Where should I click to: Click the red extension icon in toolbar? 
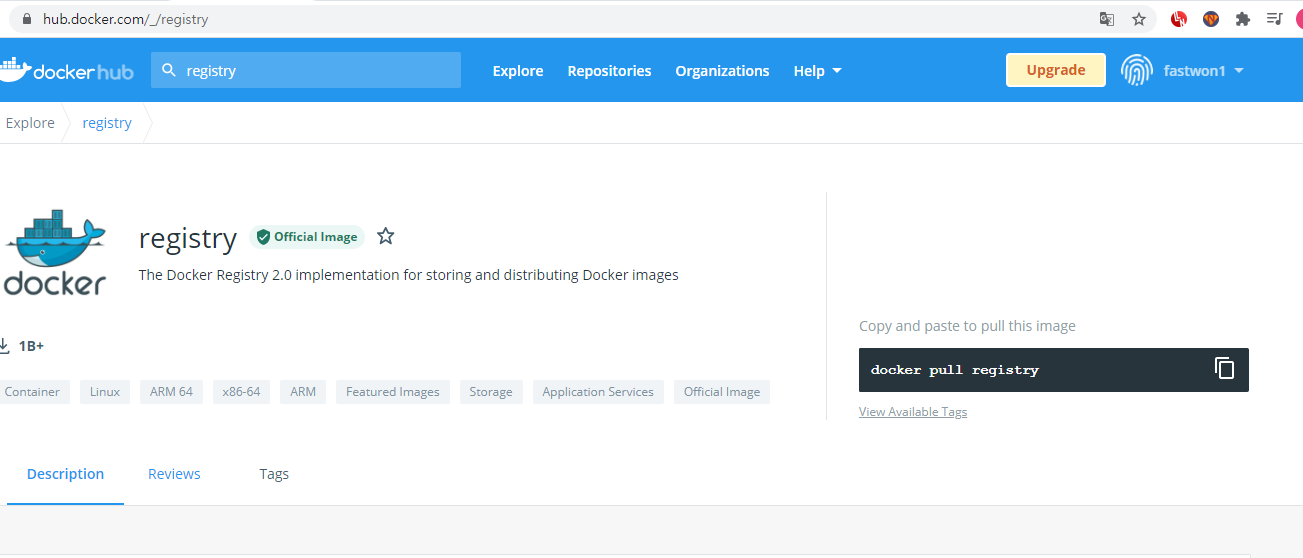pyautogui.click(x=1180, y=19)
